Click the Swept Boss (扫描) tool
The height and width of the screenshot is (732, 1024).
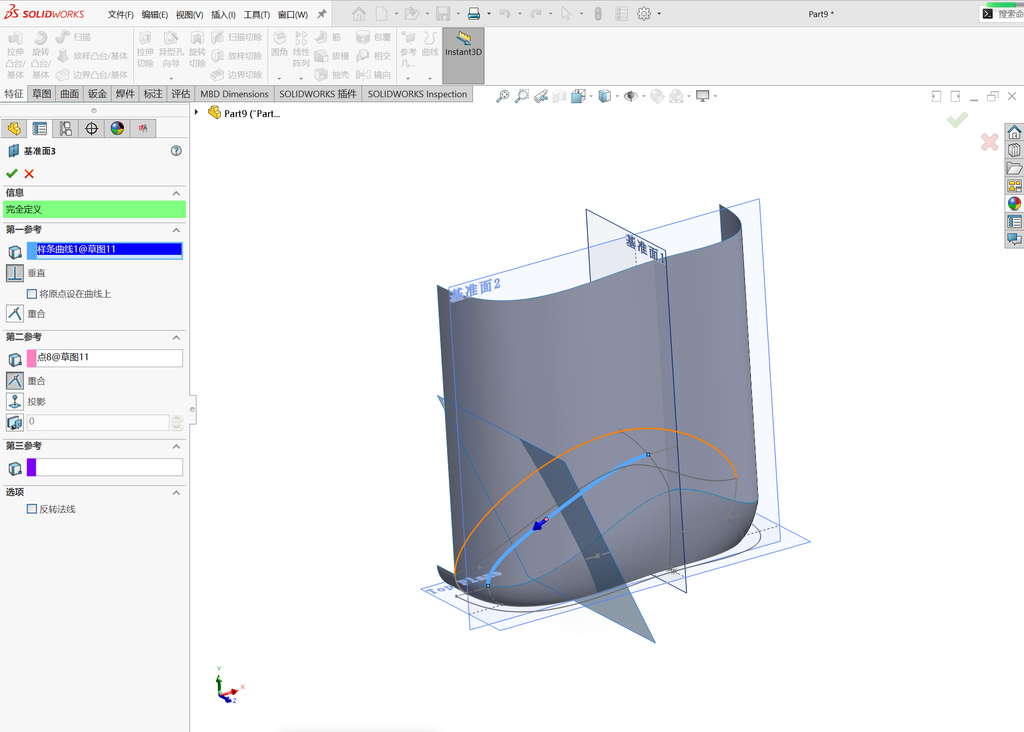pyautogui.click(x=74, y=37)
